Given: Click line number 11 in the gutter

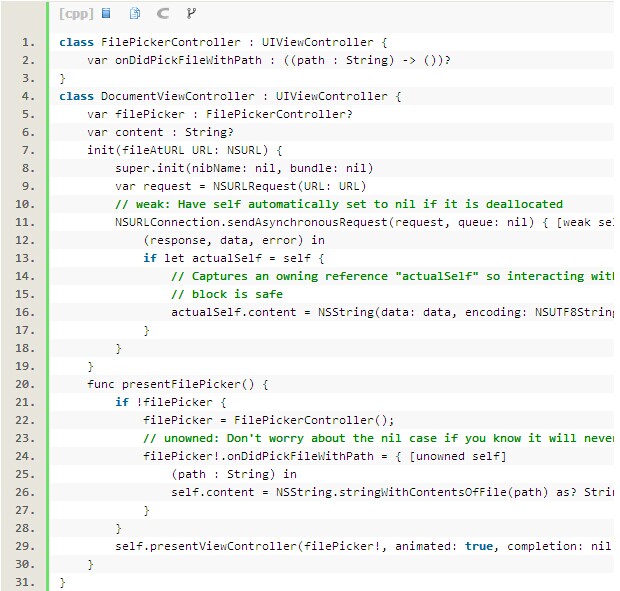Looking at the screenshot, I should 26,221.
